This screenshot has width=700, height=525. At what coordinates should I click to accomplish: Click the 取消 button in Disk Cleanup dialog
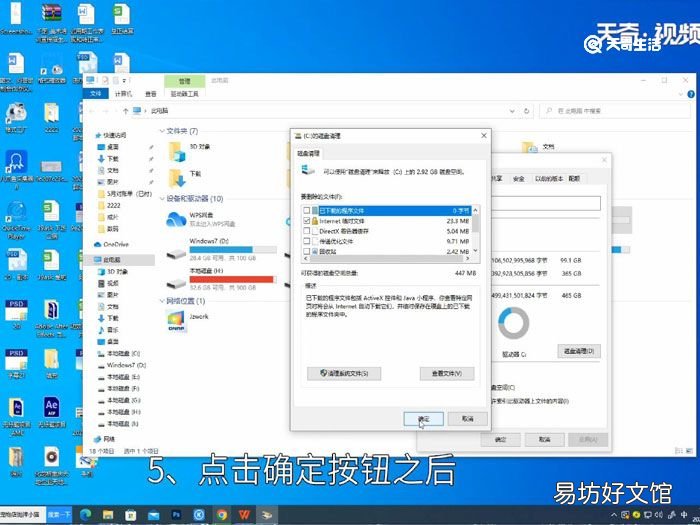[467, 419]
